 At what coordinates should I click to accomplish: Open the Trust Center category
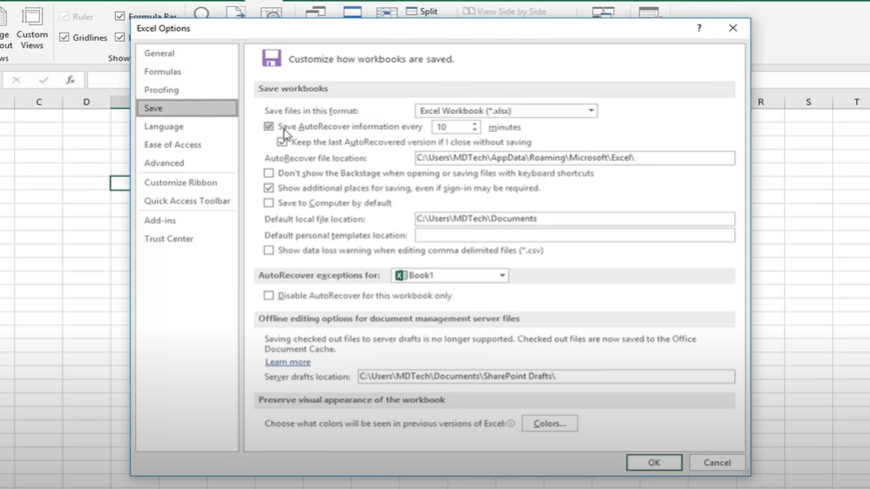[x=169, y=239]
